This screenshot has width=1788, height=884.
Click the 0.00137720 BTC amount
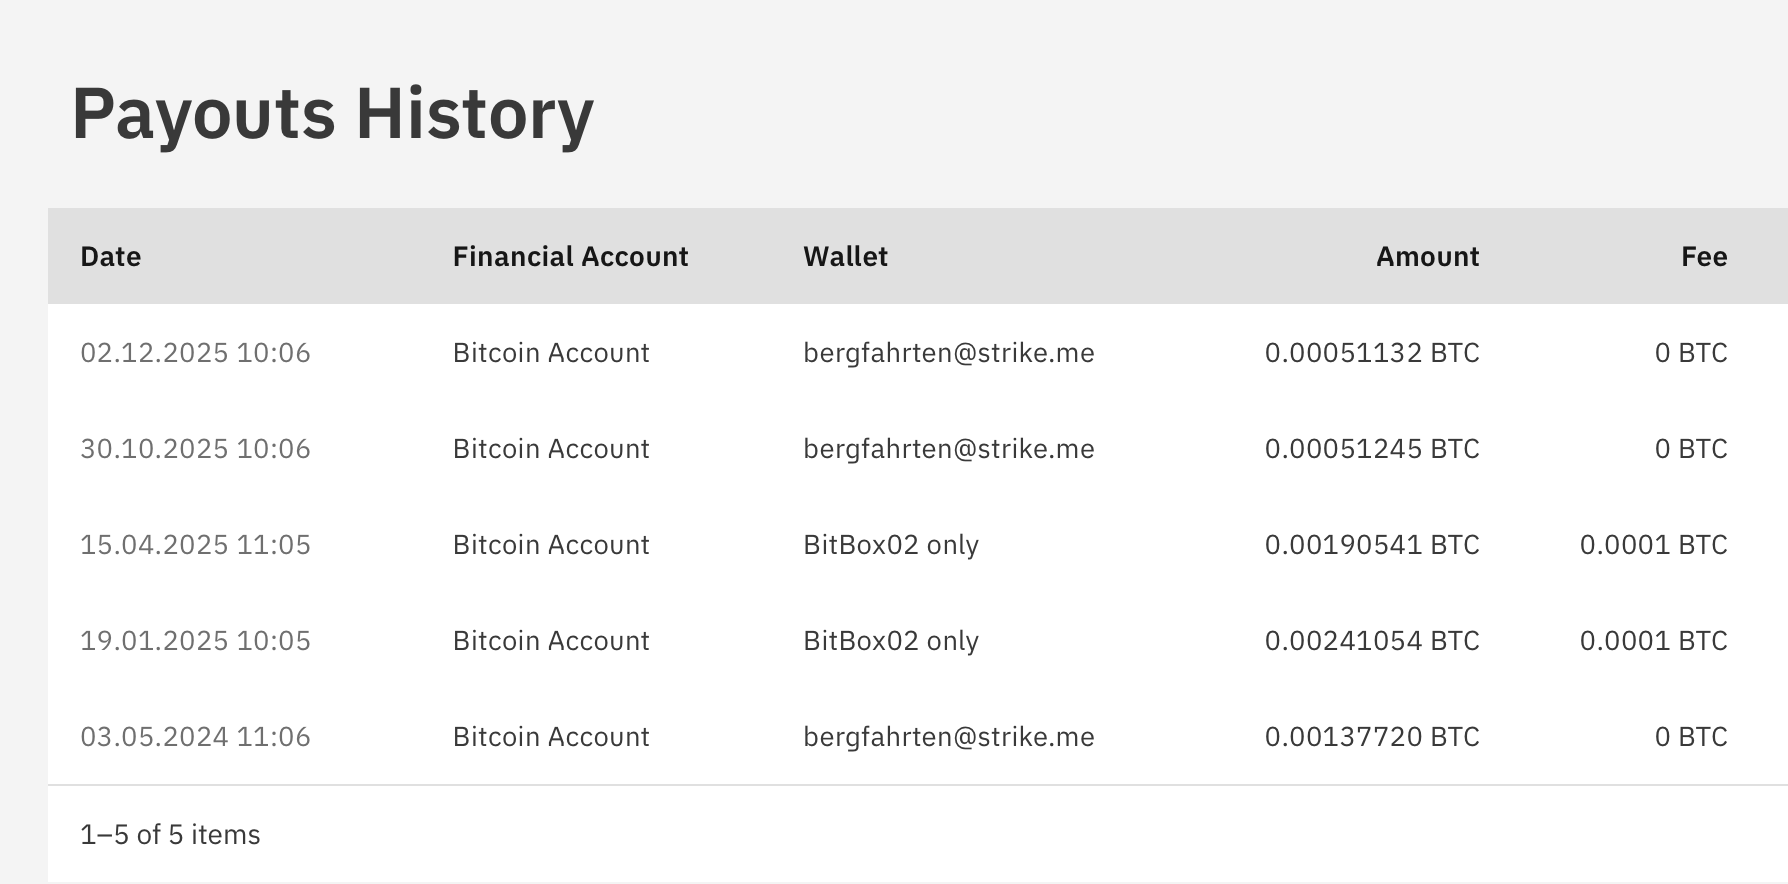1371,737
